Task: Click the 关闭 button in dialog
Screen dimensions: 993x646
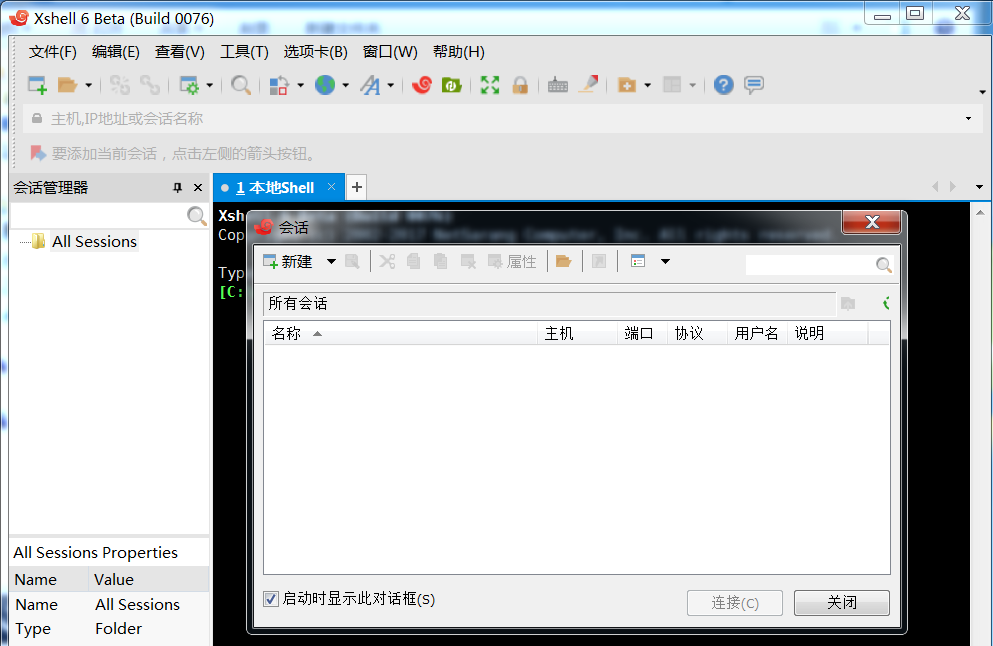Action: click(x=842, y=603)
